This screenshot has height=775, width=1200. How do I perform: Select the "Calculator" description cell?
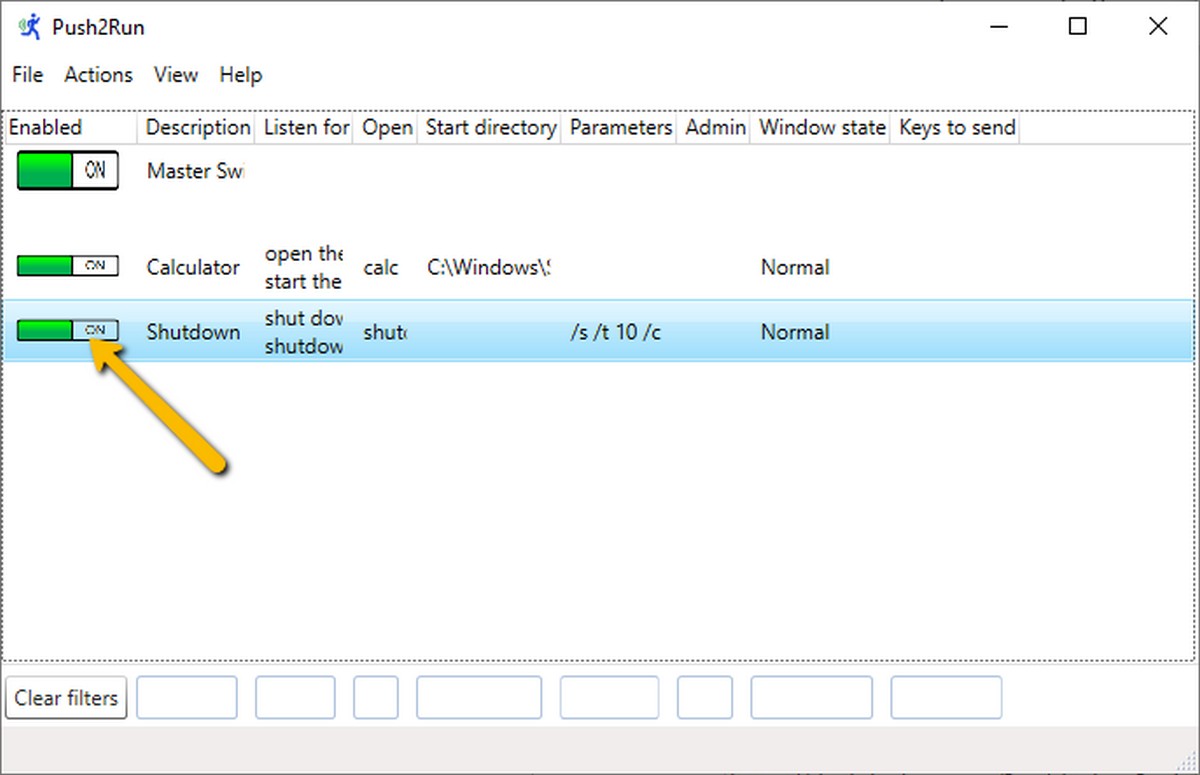(x=194, y=267)
